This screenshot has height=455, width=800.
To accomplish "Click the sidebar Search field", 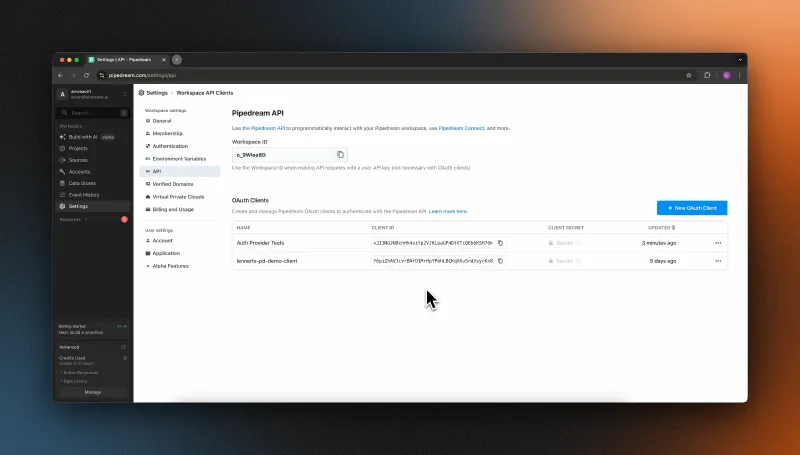I will tap(92, 113).
